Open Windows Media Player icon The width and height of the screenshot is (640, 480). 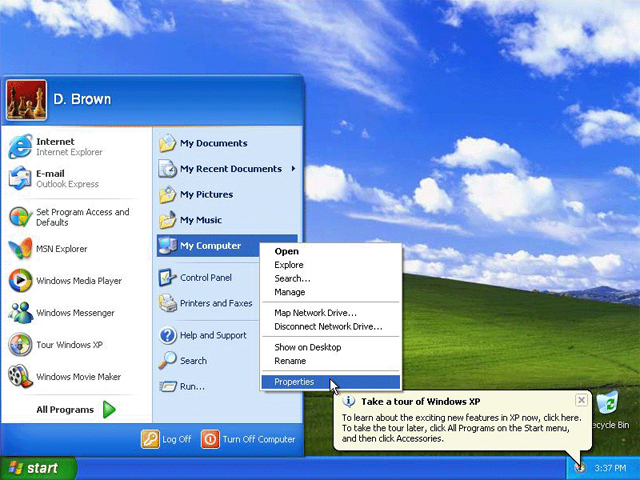click(x=20, y=280)
